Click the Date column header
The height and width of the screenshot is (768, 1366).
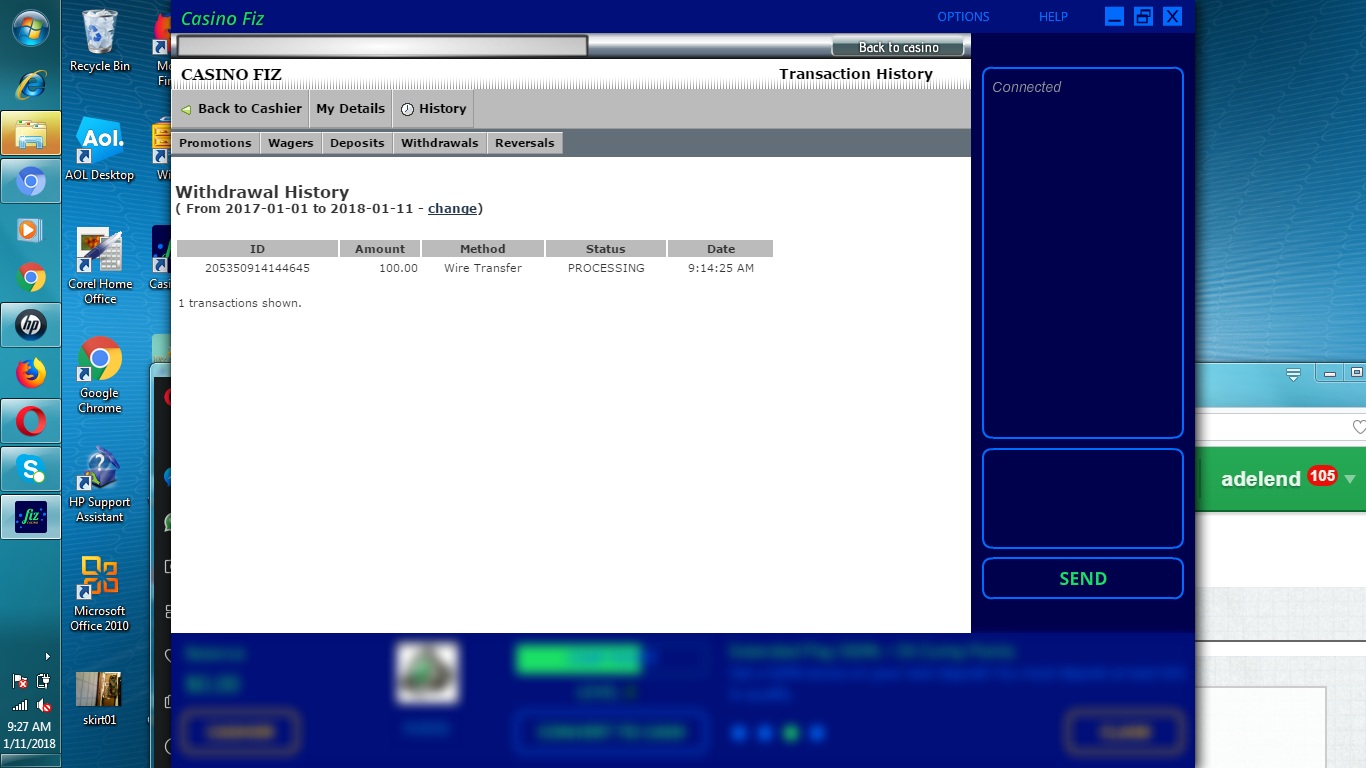[x=721, y=249]
